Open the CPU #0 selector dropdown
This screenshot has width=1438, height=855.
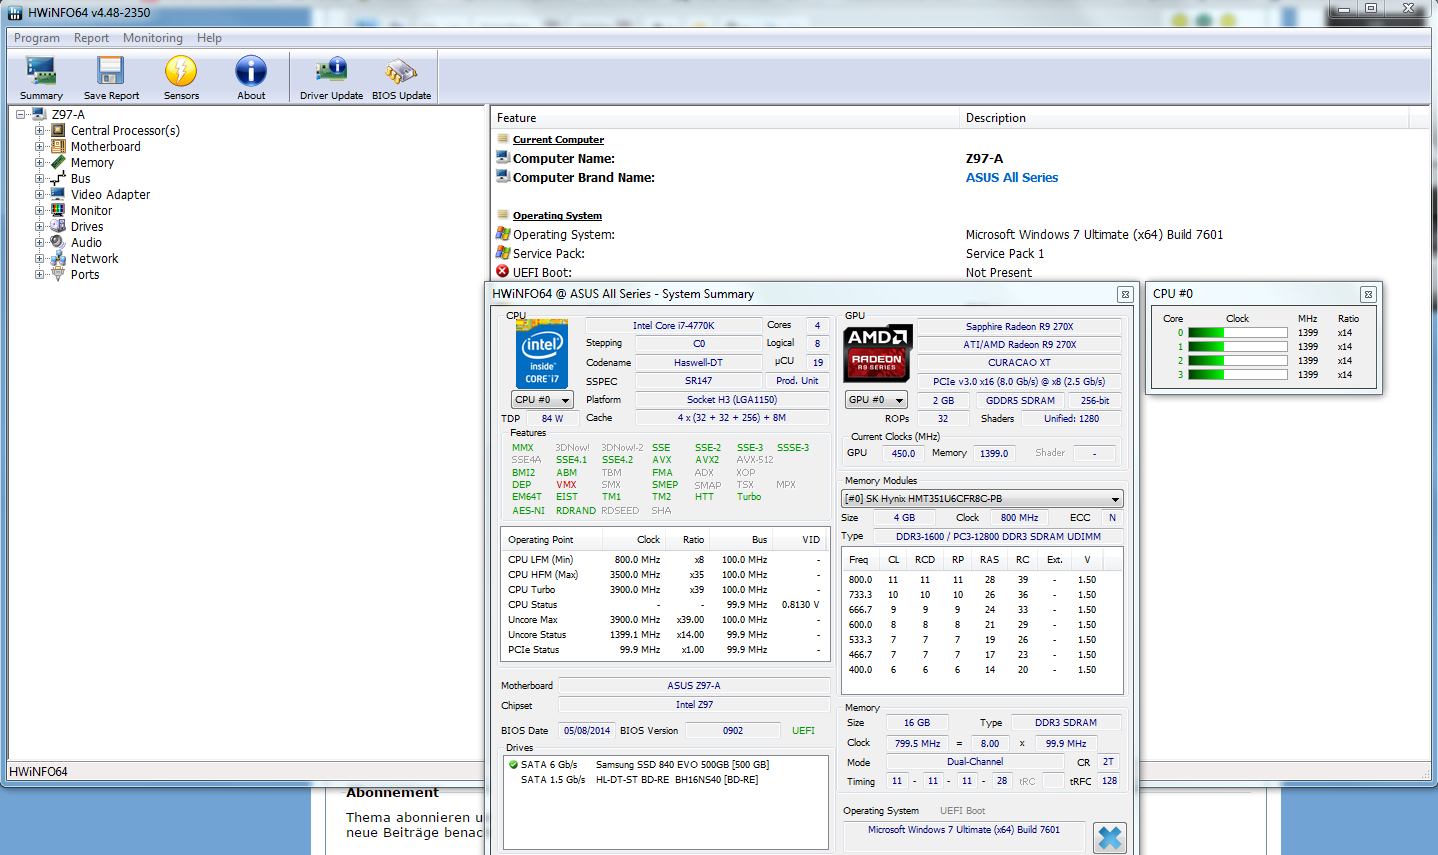542,400
